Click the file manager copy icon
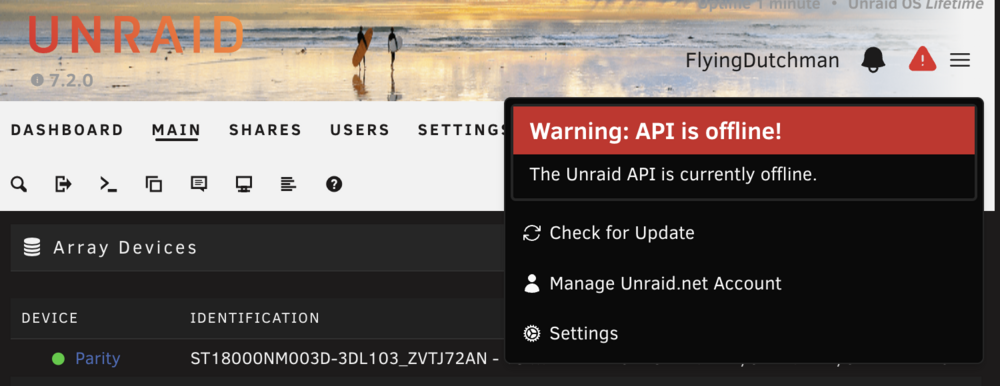This screenshot has height=386, width=1000. (154, 185)
